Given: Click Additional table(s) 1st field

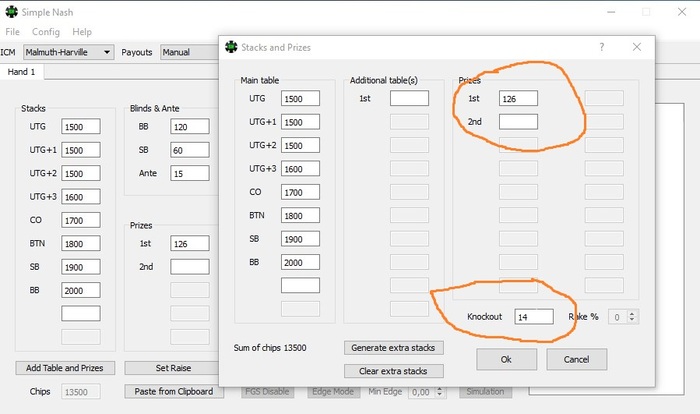Looking at the screenshot, I should pyautogui.click(x=409, y=99).
